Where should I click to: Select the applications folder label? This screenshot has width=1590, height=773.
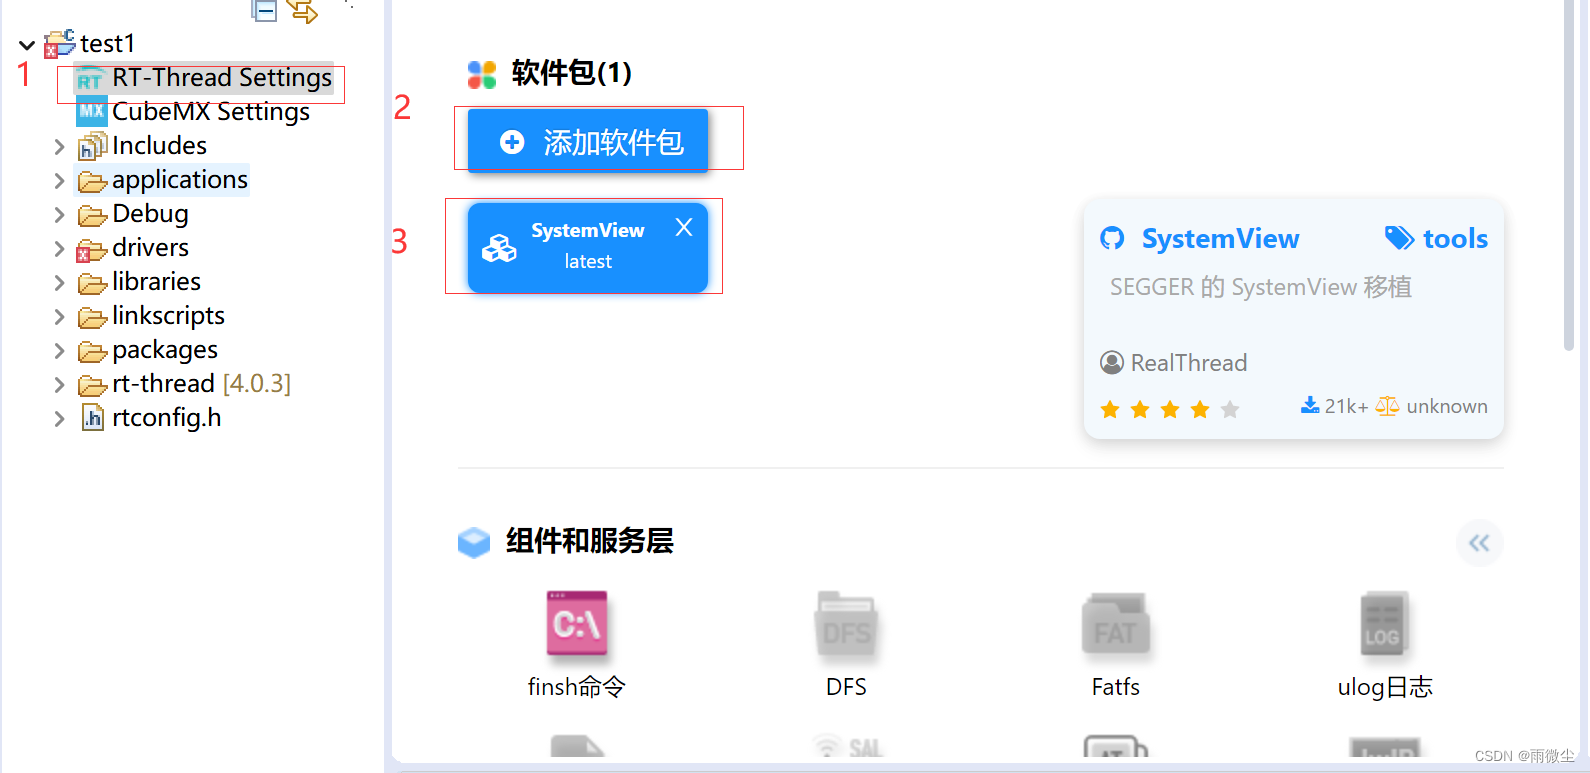(x=180, y=180)
